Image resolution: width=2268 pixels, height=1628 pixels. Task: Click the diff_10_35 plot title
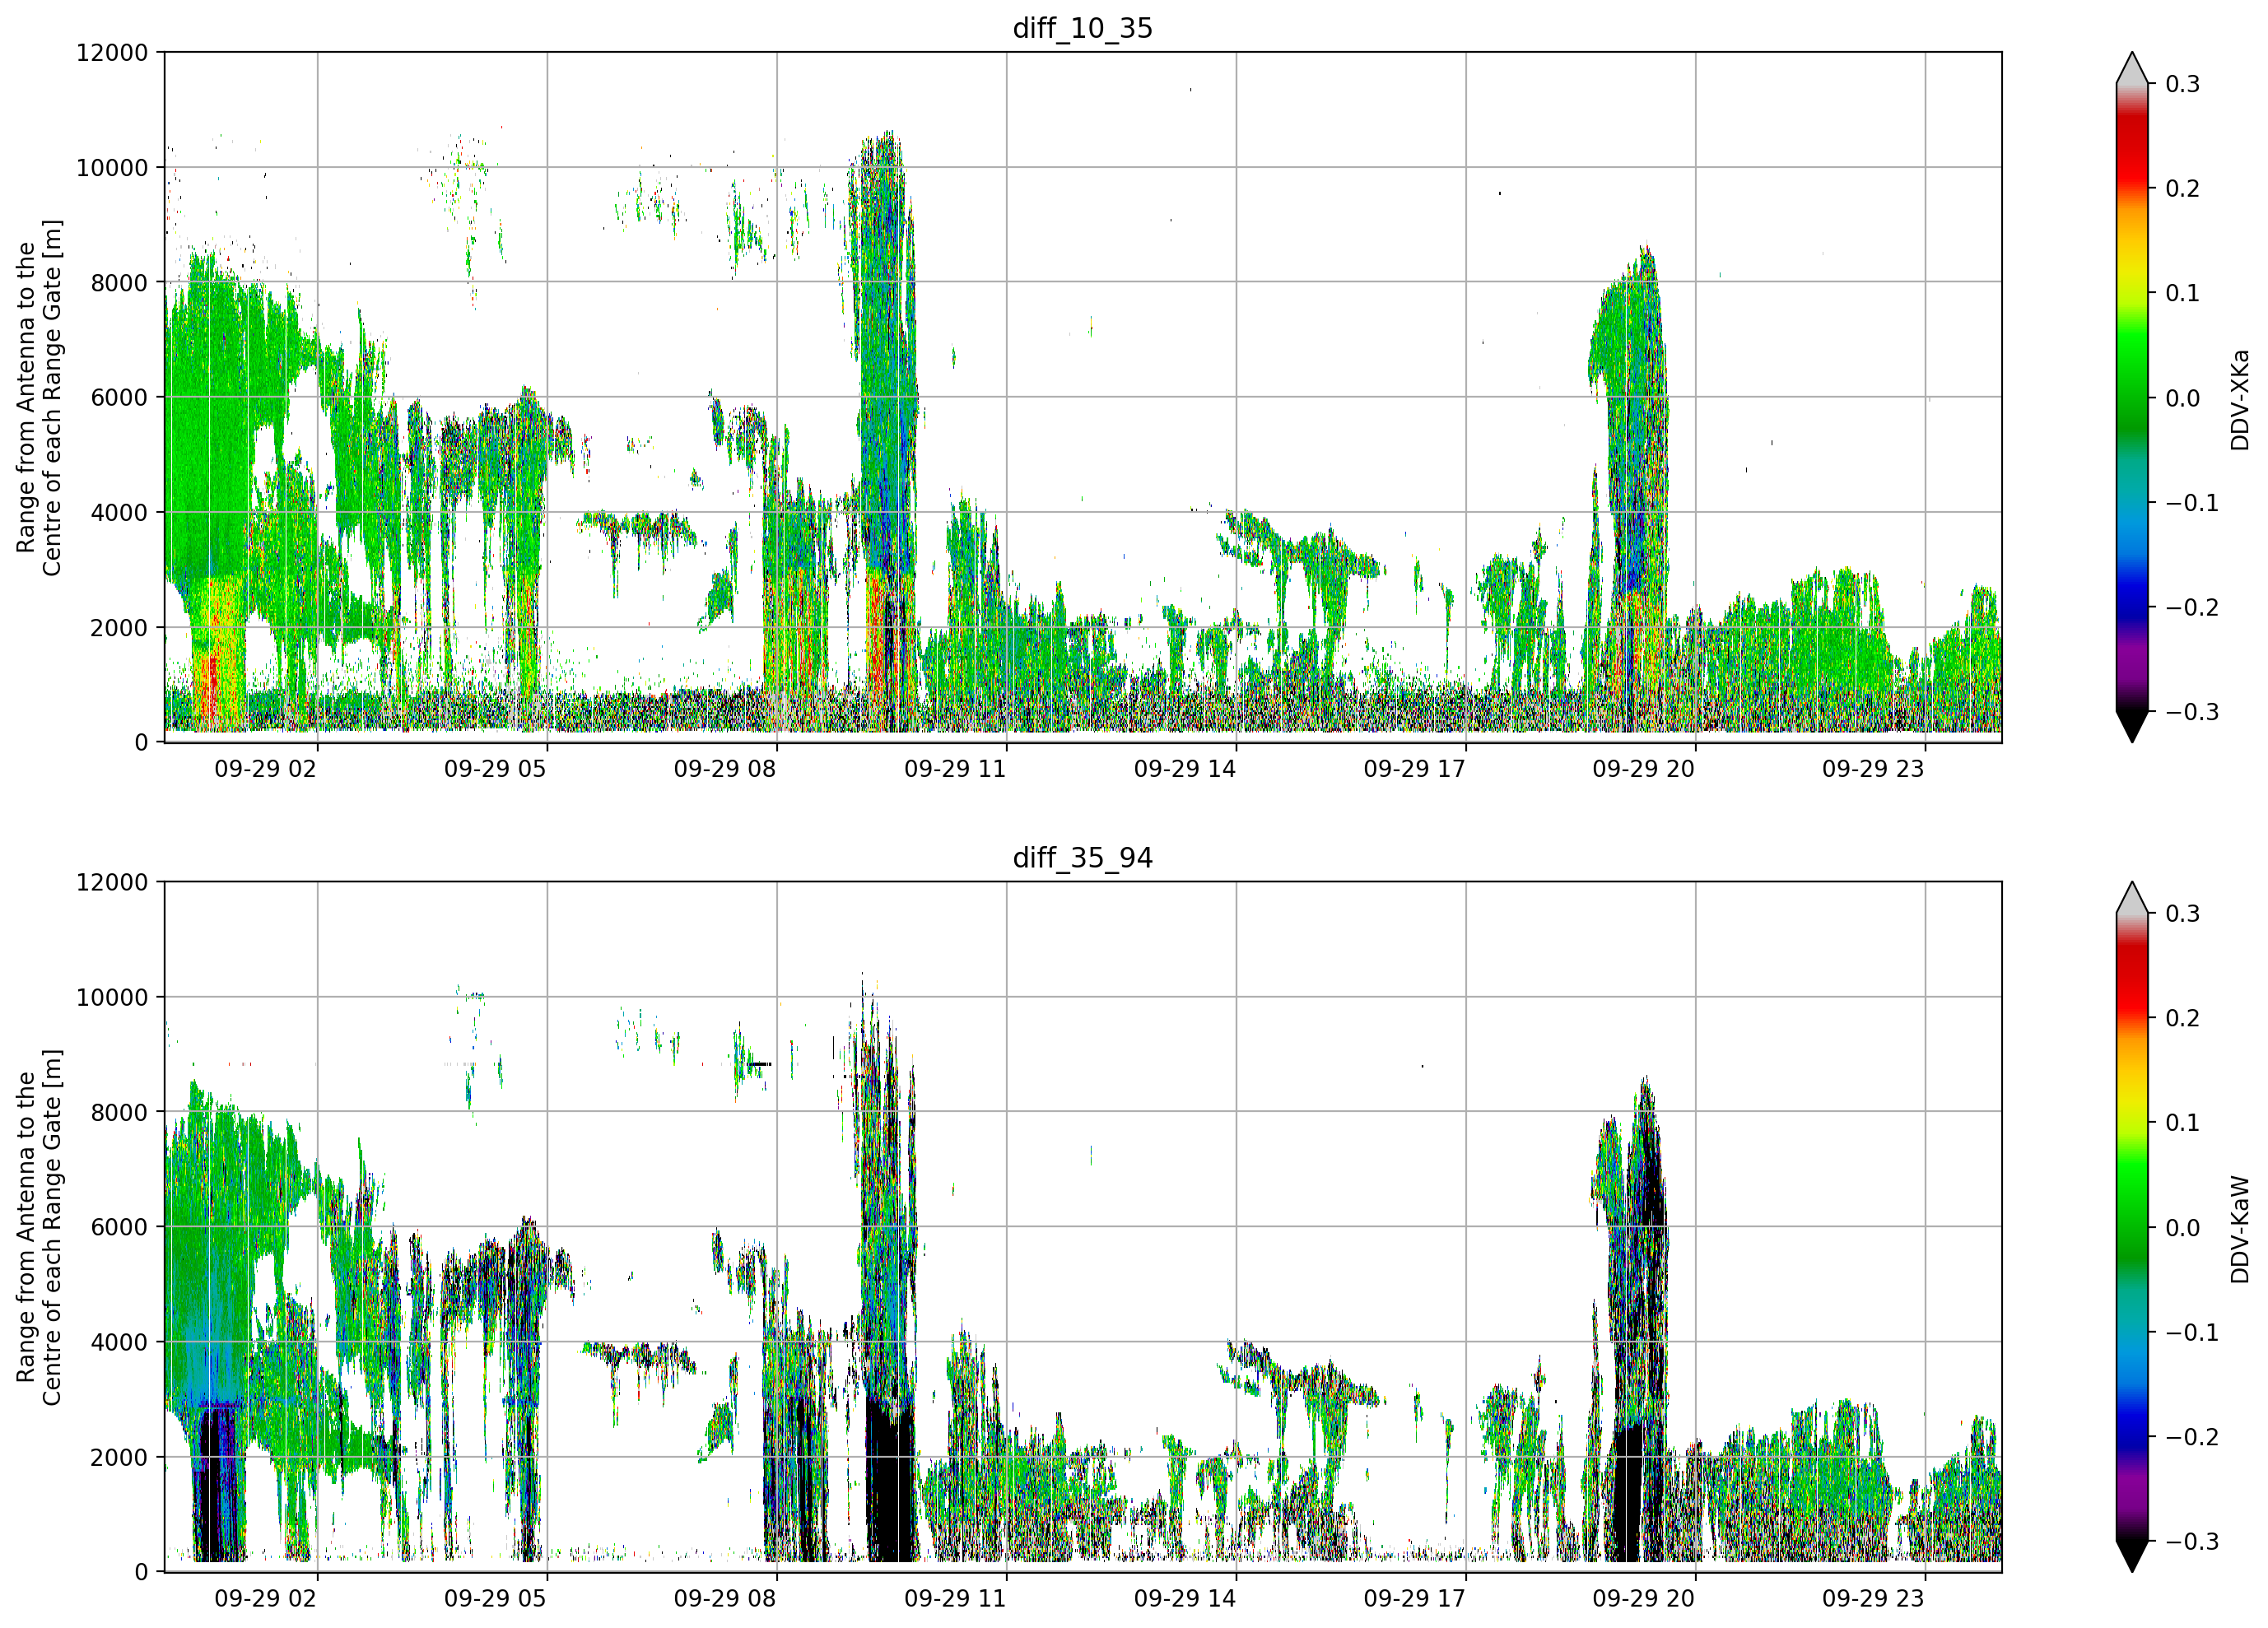click(1082, 28)
